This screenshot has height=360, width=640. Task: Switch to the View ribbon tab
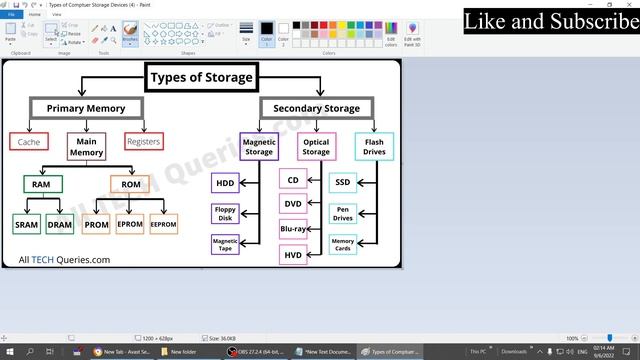coord(57,14)
